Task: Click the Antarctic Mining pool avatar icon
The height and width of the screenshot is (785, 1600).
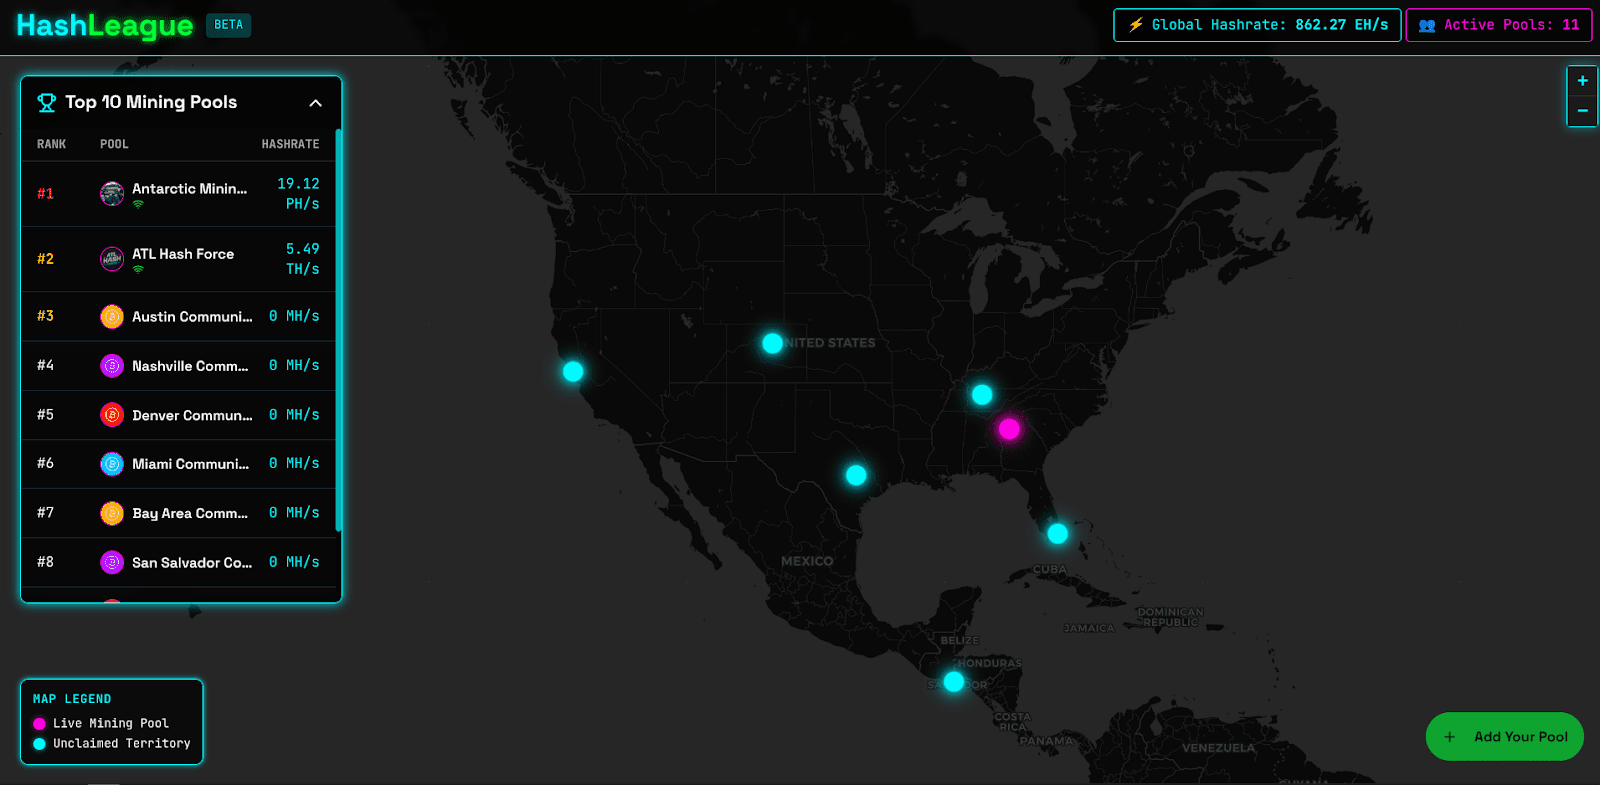Action: (112, 193)
